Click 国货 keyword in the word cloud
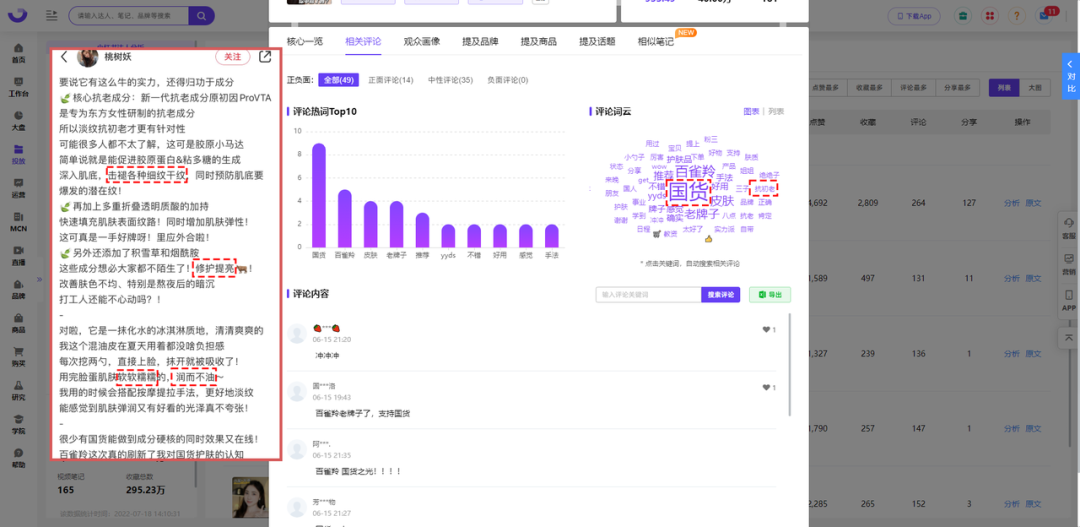The image size is (1080, 527). coord(688,192)
